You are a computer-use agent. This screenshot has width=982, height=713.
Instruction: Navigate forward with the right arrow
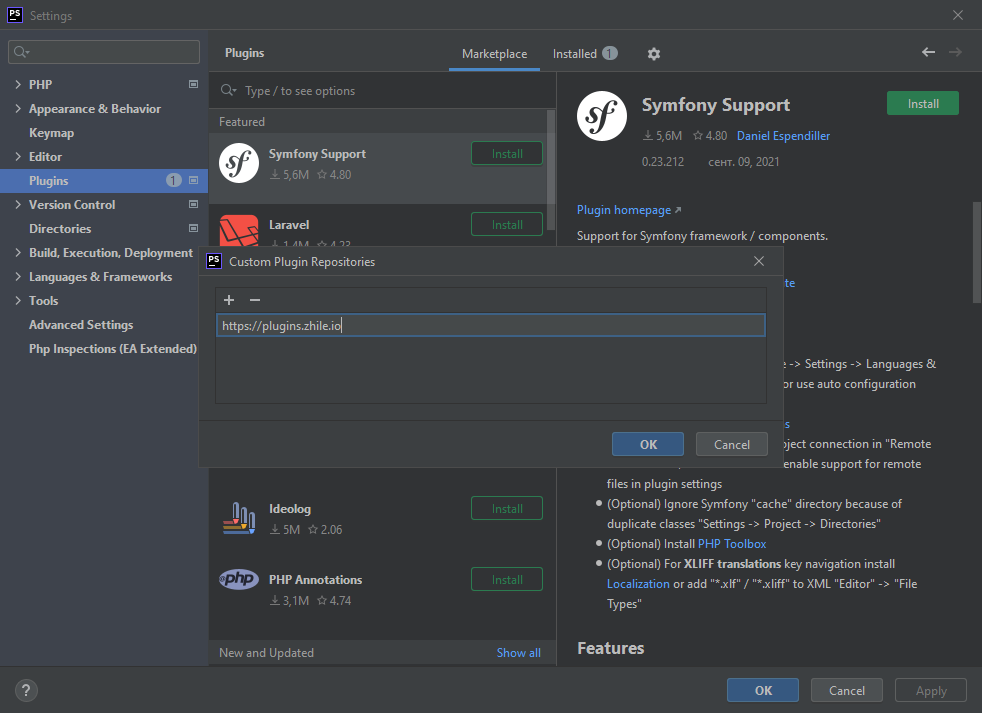(x=955, y=52)
